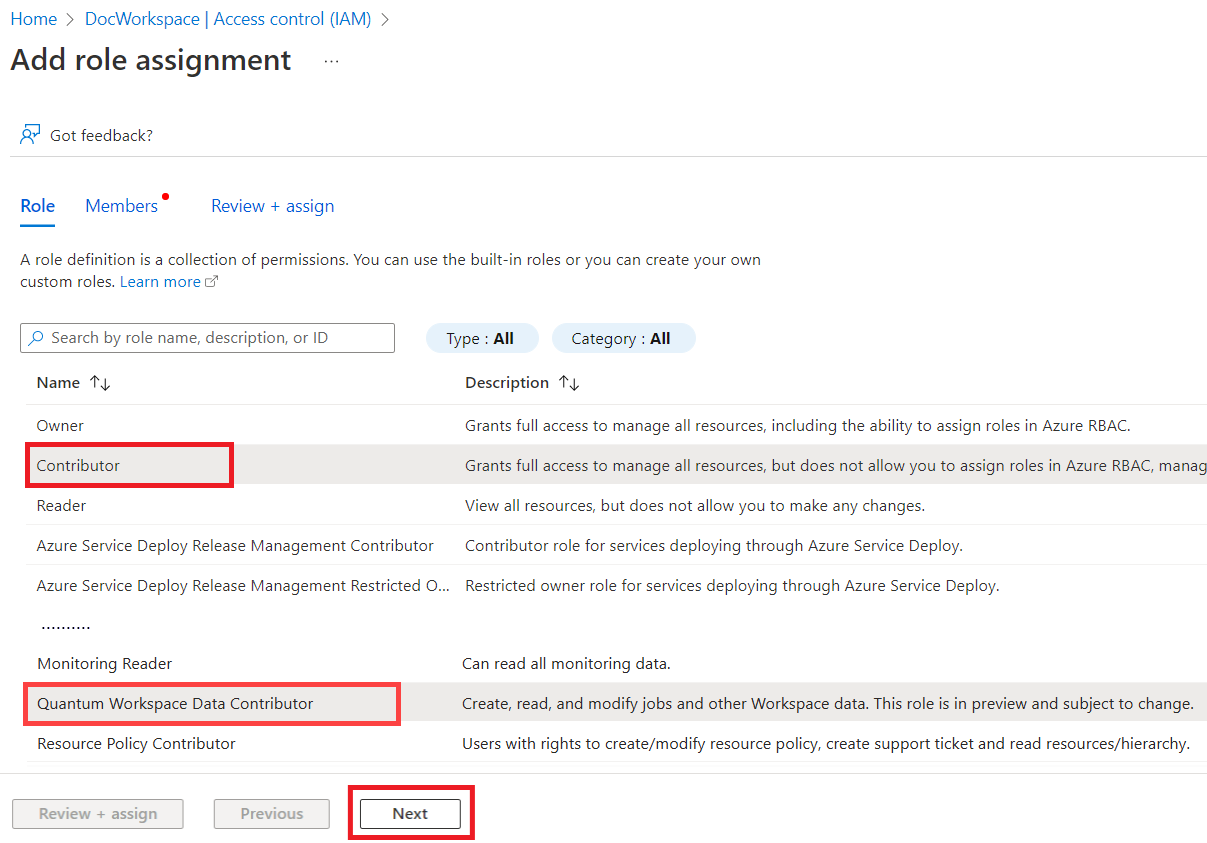Click the search magnifier icon in role search
This screenshot has height=843, width=1207.
pyautogui.click(x=36, y=338)
